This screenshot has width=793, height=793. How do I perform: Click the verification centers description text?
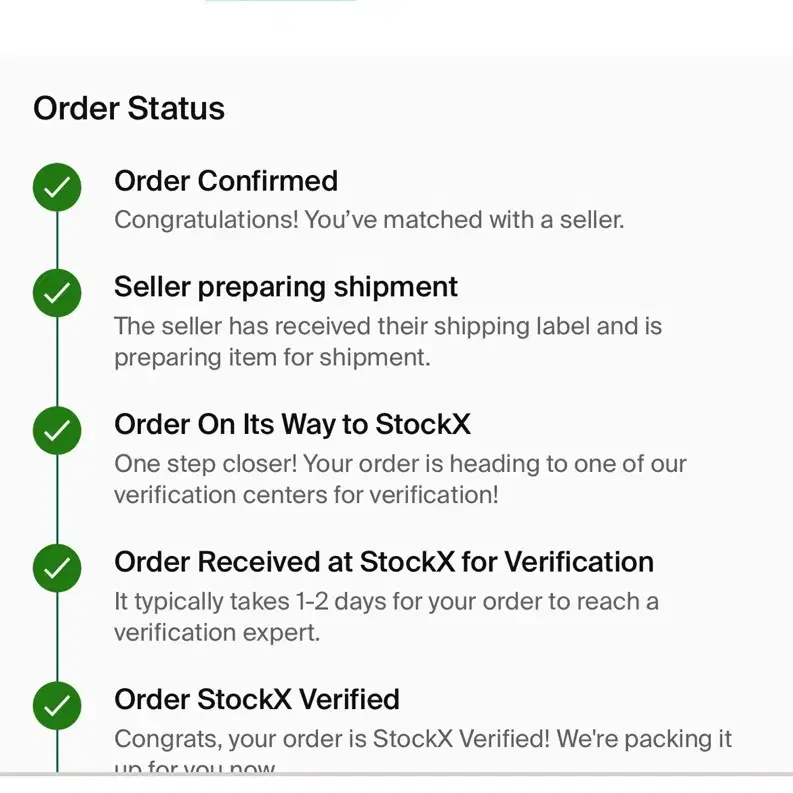point(400,479)
